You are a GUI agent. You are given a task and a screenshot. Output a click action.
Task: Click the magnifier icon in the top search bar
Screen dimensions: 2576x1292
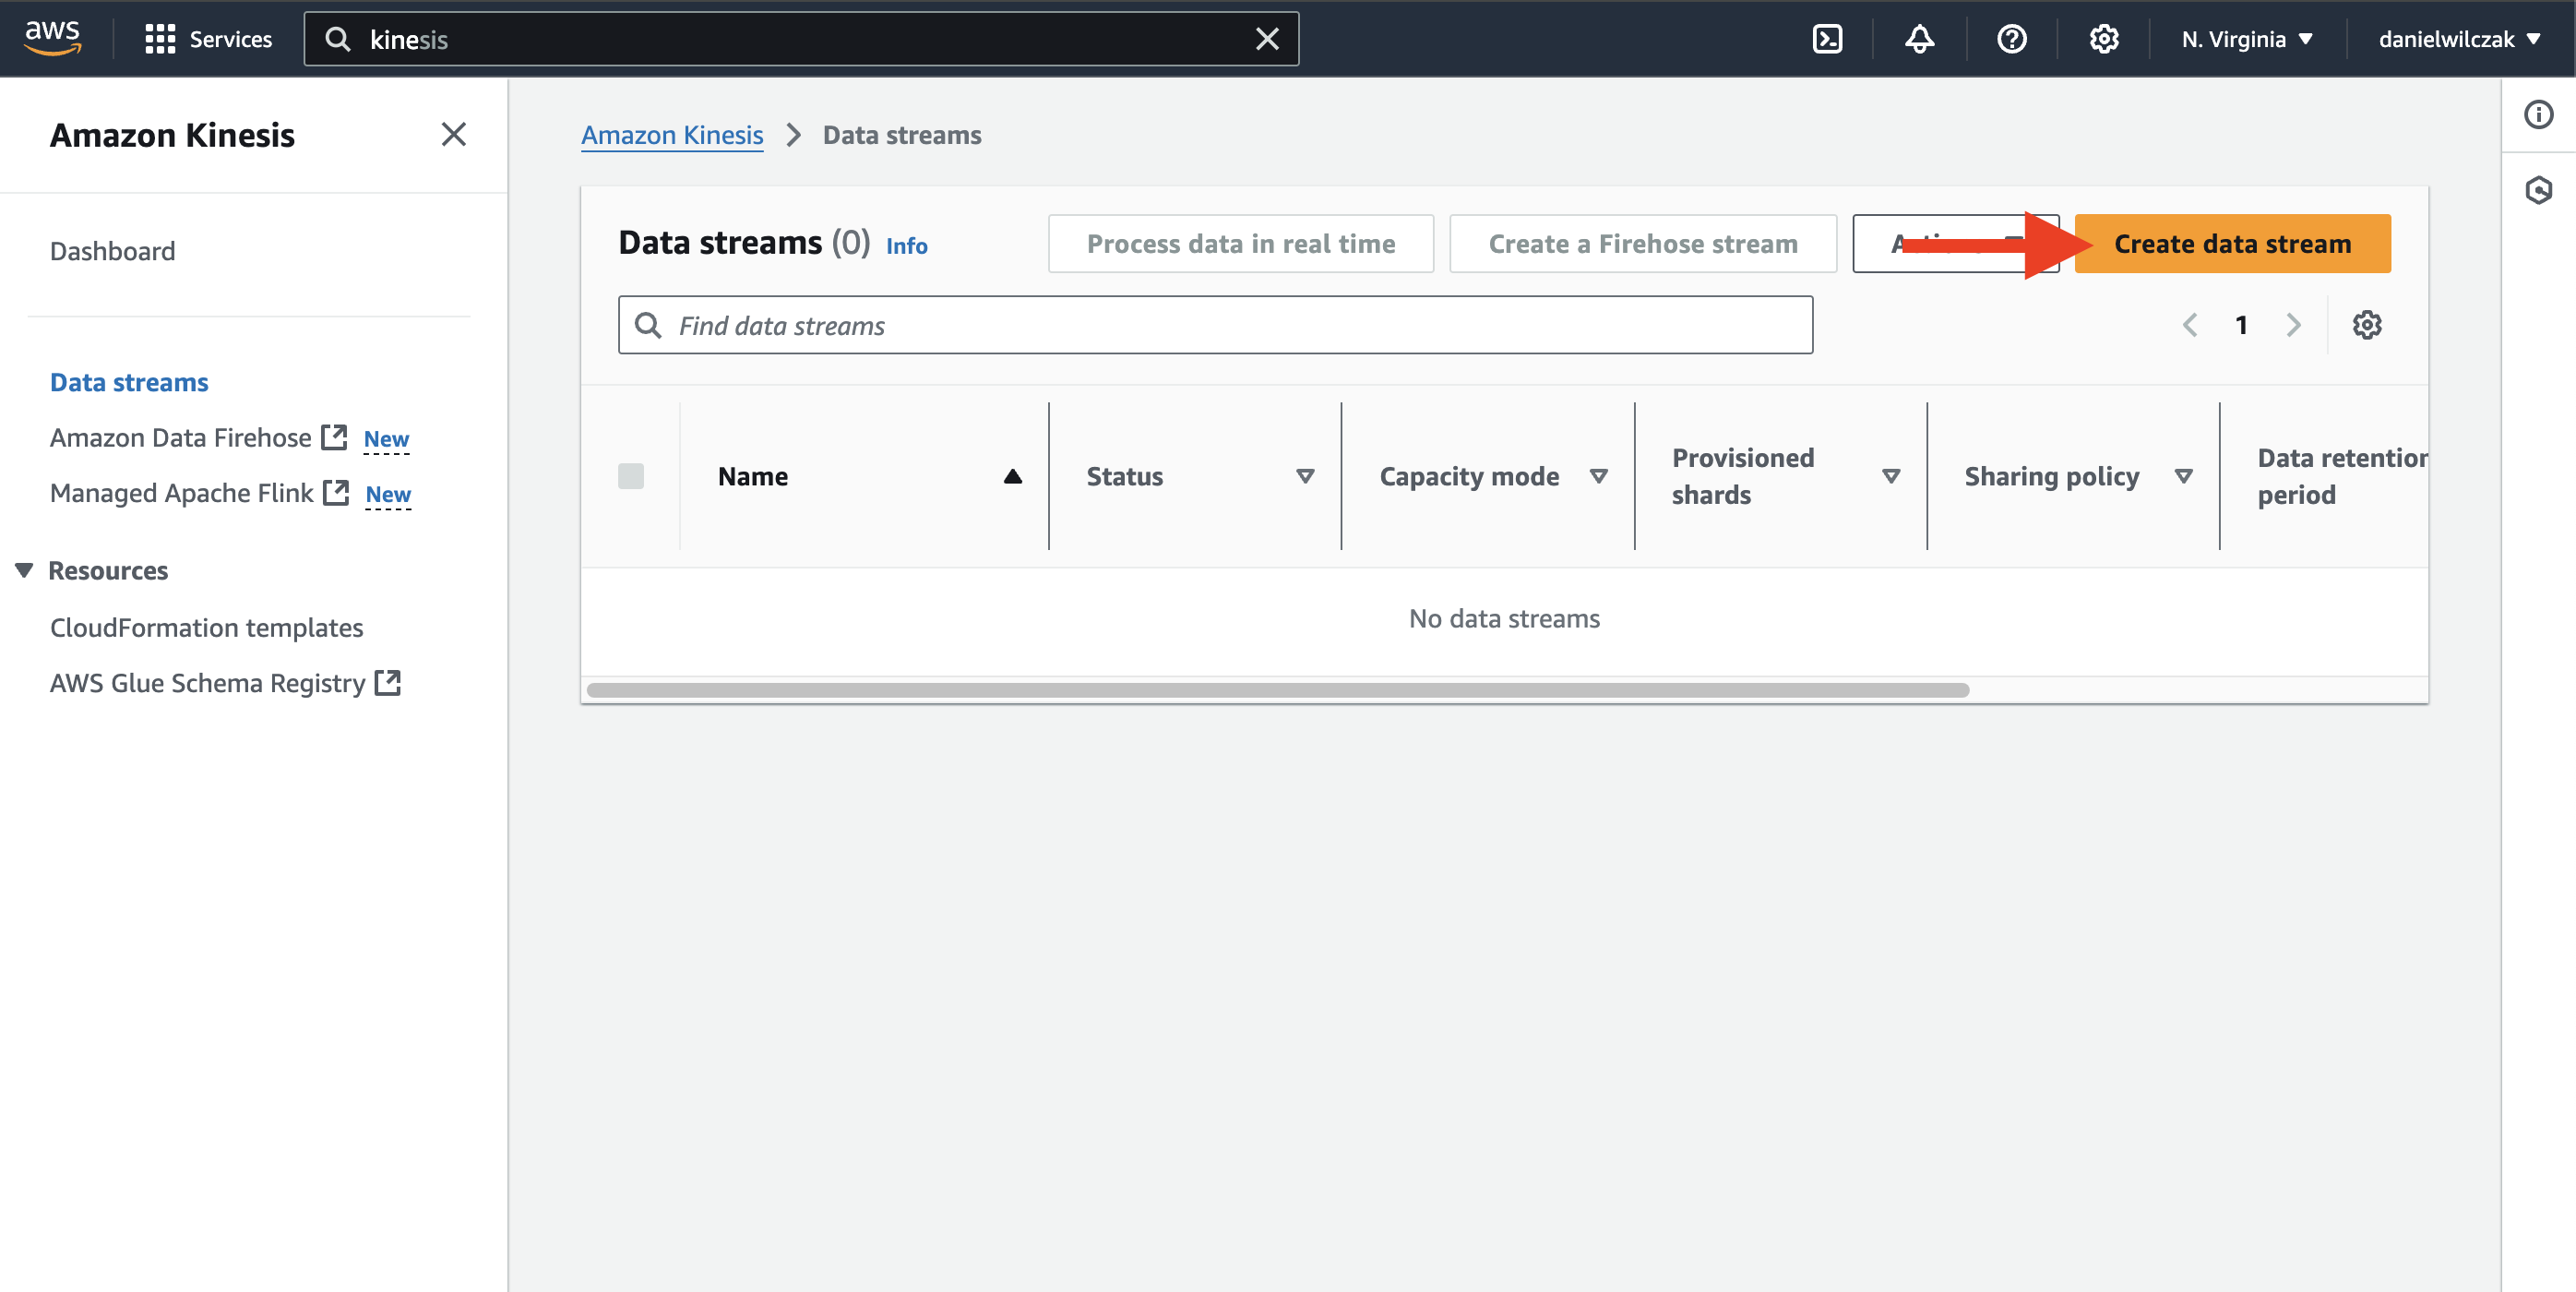click(338, 39)
